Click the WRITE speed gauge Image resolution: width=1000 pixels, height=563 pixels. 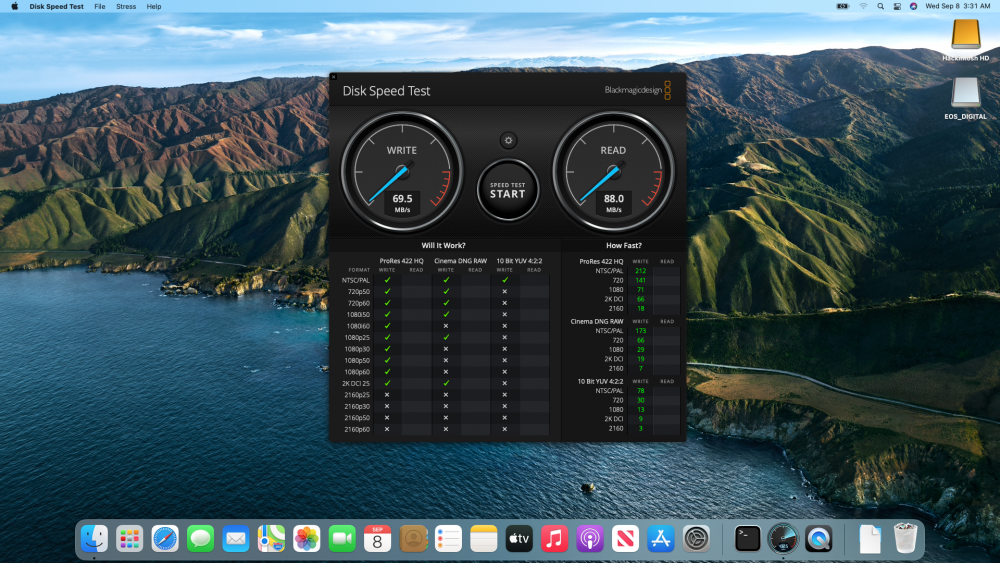click(x=402, y=172)
